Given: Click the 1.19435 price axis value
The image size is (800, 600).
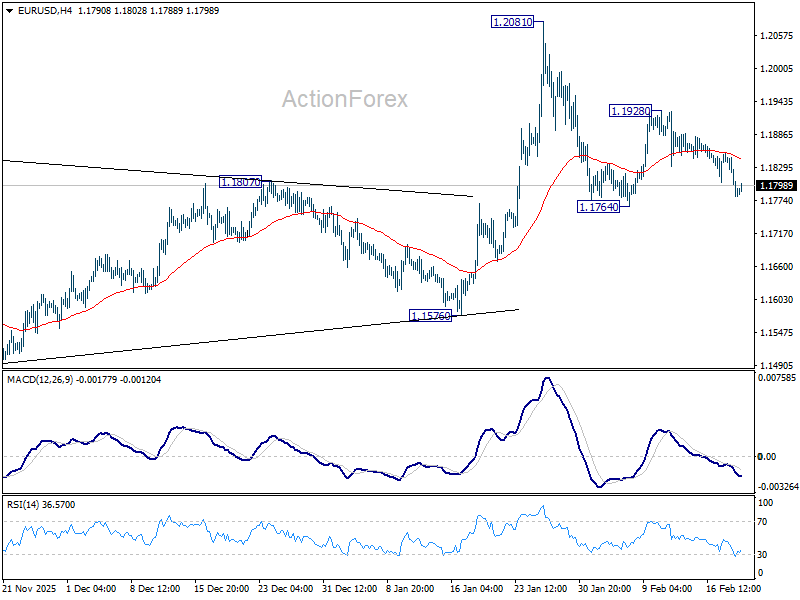Looking at the screenshot, I should [x=777, y=102].
